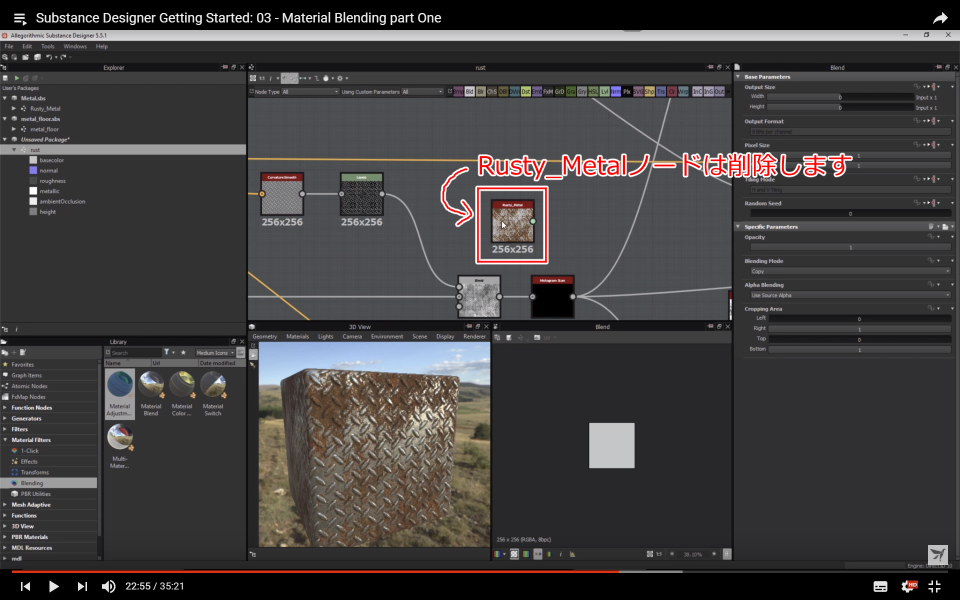The width and height of the screenshot is (960, 600).
Task: Add a Gradient Map node via the Gra shortcut
Action: [571, 92]
